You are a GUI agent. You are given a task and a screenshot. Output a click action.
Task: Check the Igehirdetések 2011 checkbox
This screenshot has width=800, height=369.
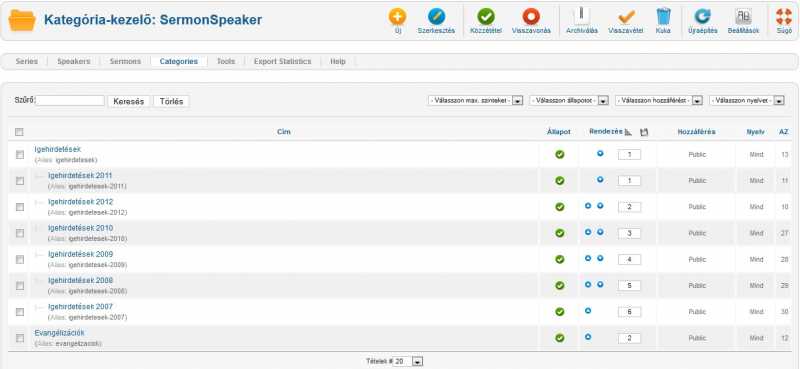click(20, 181)
